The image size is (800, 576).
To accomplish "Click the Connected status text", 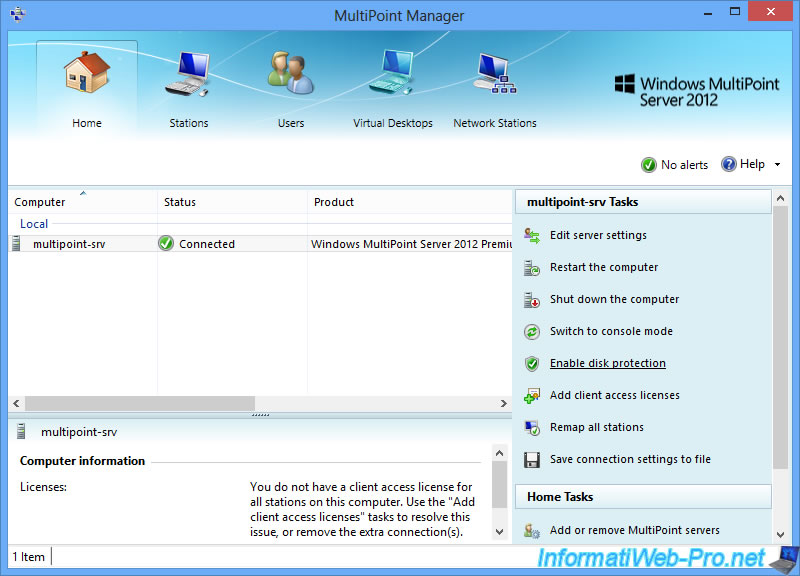I will point(207,244).
